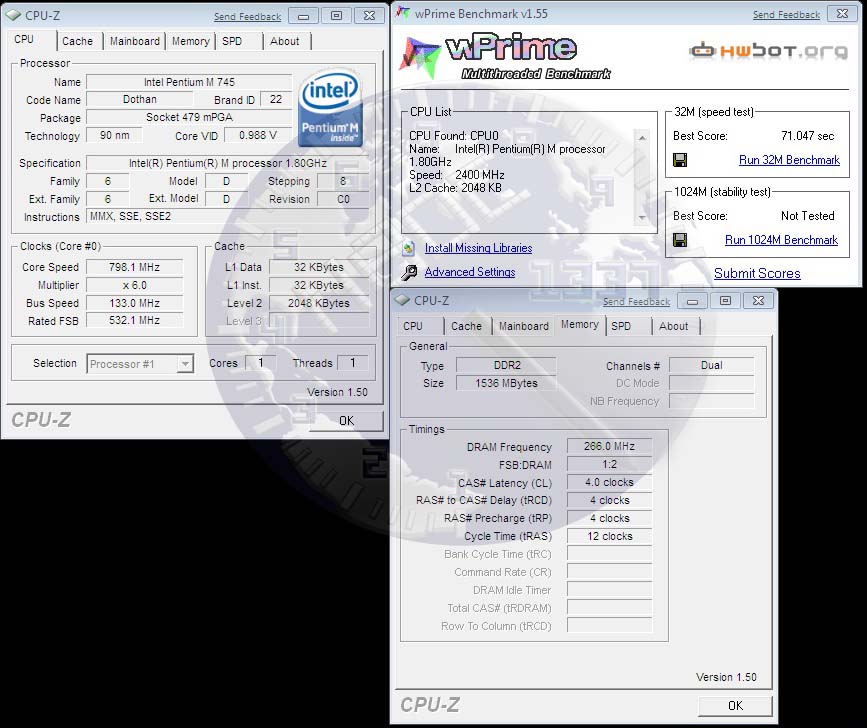Close the left CPU-Z window
This screenshot has width=867, height=728.
coord(369,16)
